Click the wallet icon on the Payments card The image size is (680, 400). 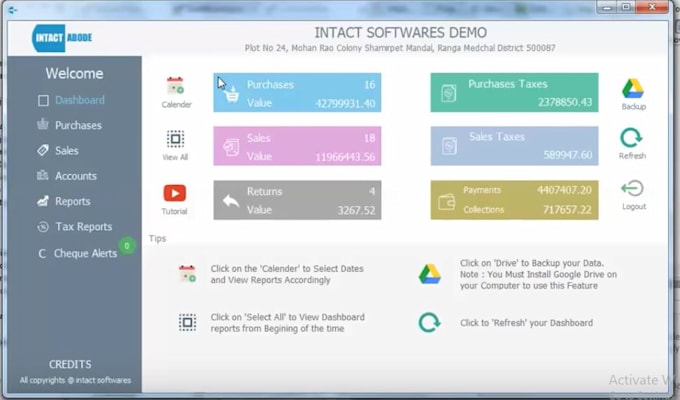[x=446, y=202]
